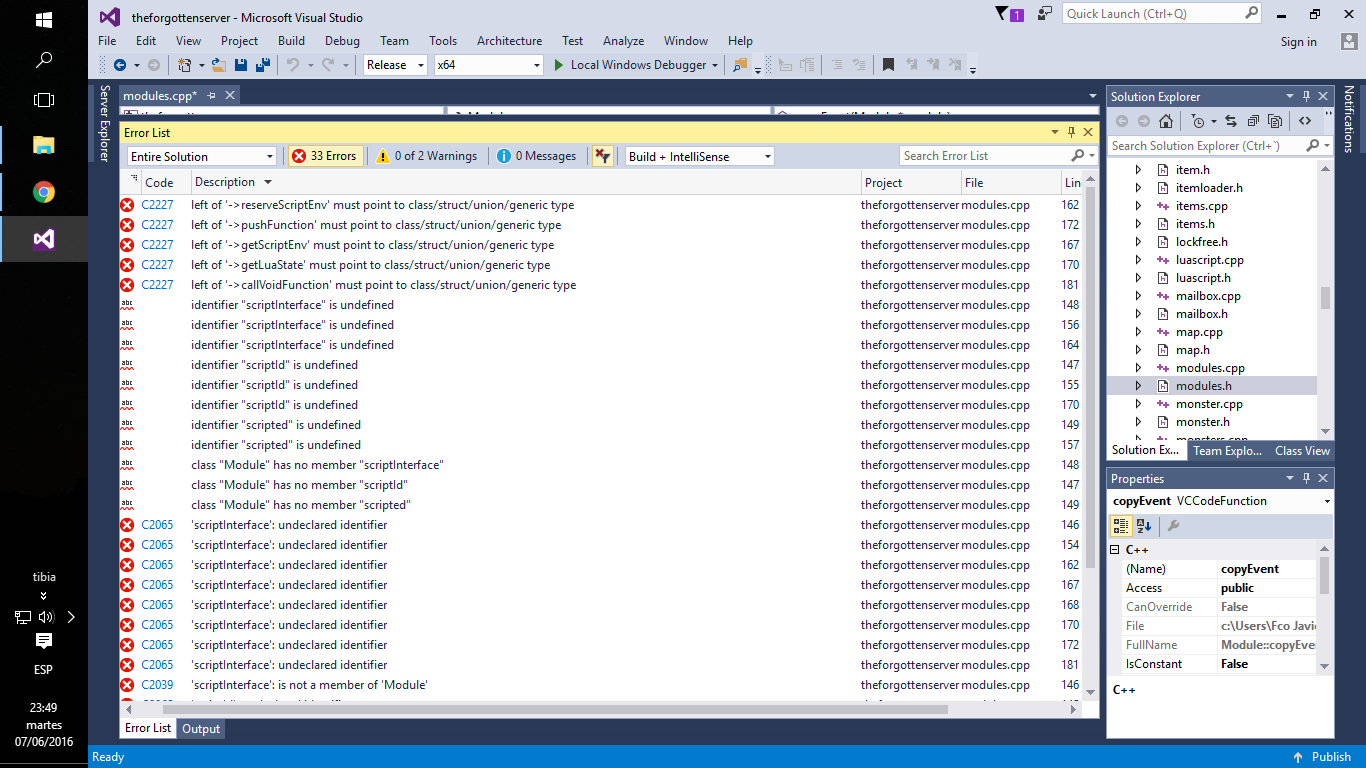Open the Architecture menu
The image size is (1366, 768).
pos(509,41)
